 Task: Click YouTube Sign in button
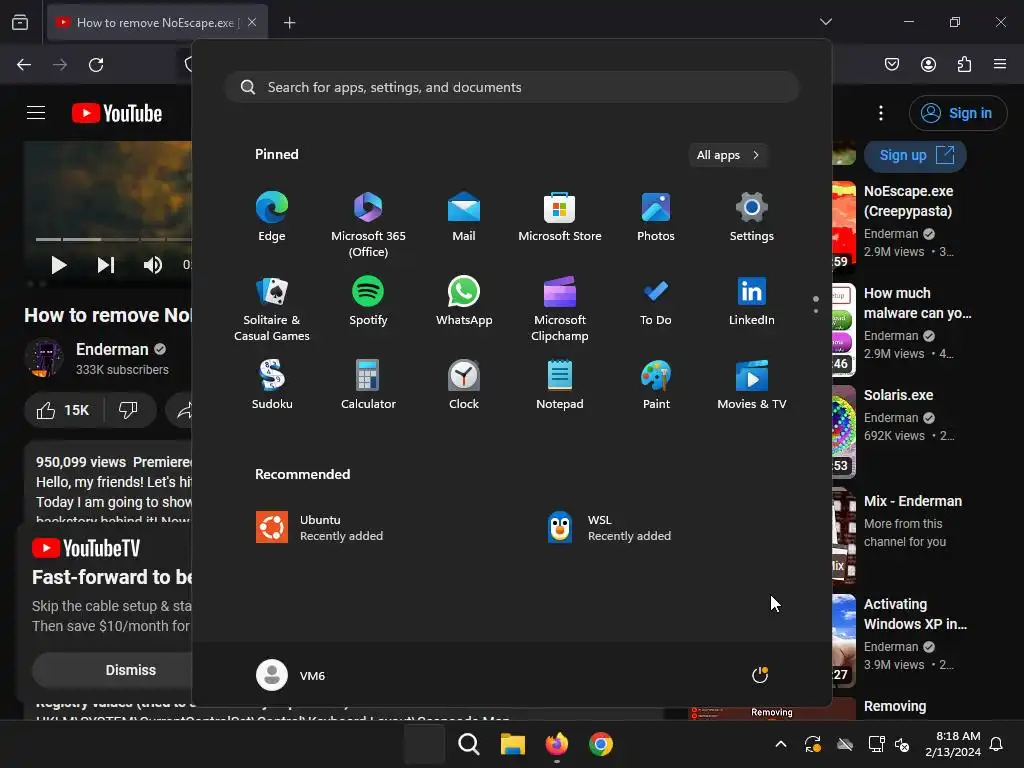957,113
